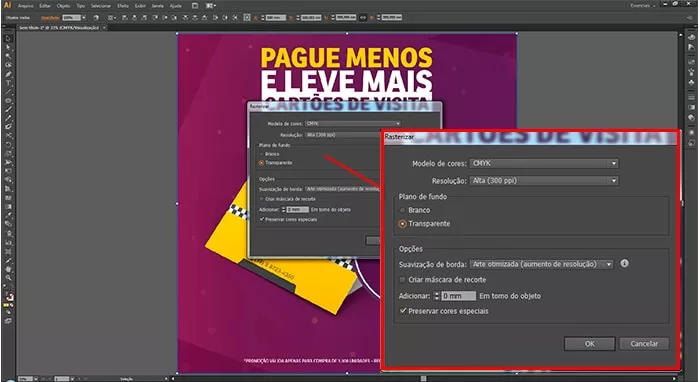Select the Pen tool
Screen dimensions: 700x382
click(x=8, y=74)
